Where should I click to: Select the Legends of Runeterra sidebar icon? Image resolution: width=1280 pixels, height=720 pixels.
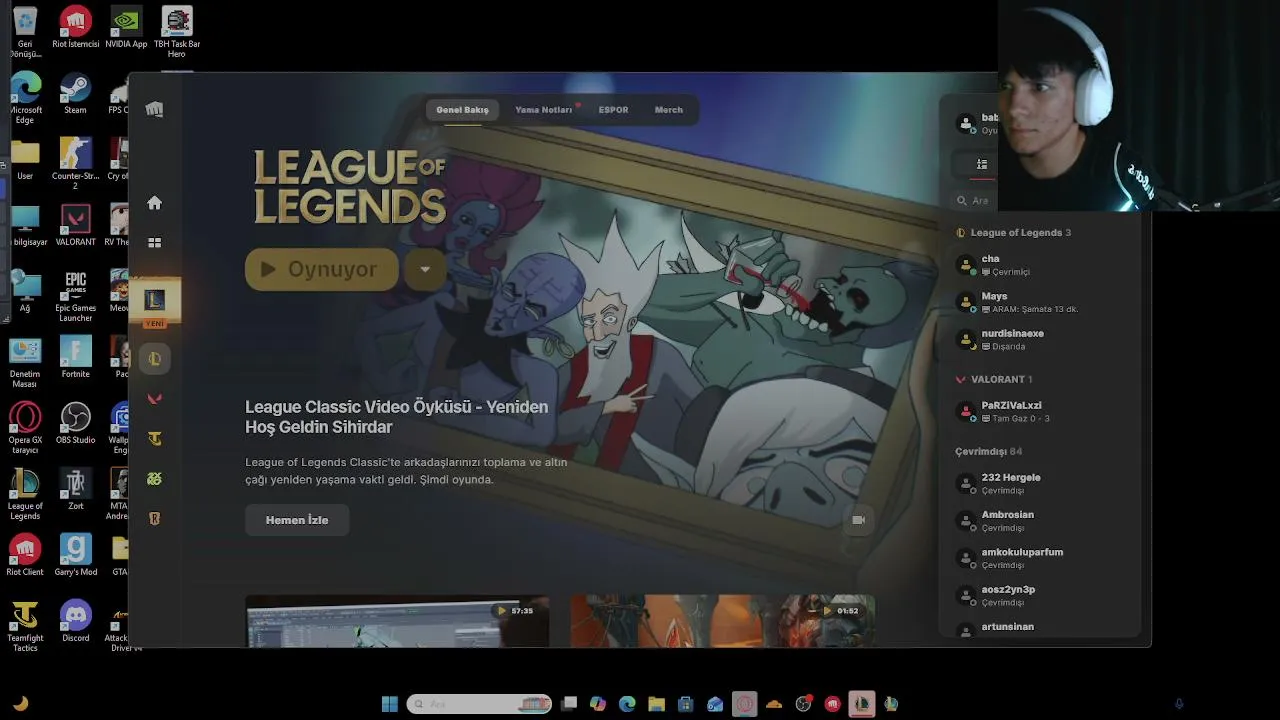[154, 519]
